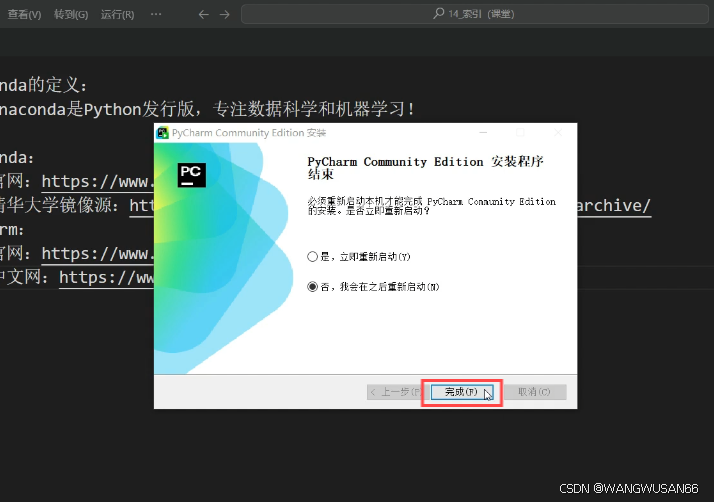Click the PyCharm installer title bar icon
This screenshot has height=502, width=714.
click(163, 133)
